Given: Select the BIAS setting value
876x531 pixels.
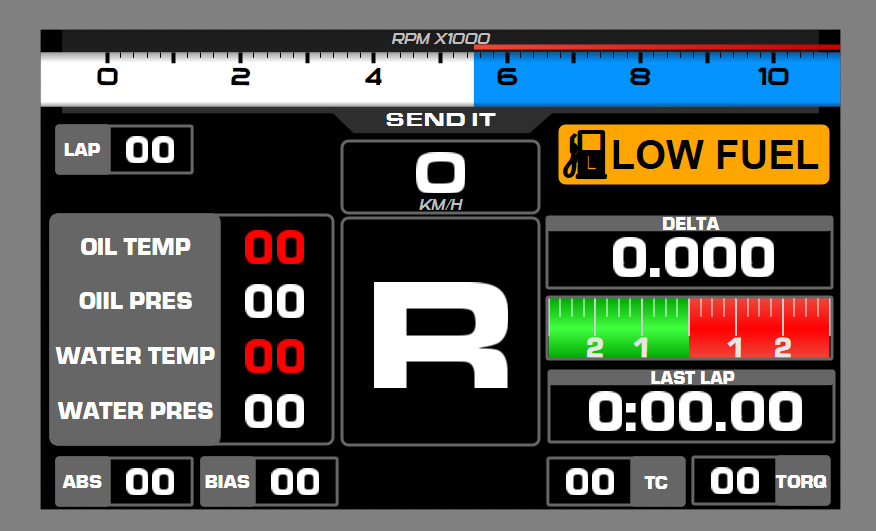Looking at the screenshot, I should coord(295,482).
